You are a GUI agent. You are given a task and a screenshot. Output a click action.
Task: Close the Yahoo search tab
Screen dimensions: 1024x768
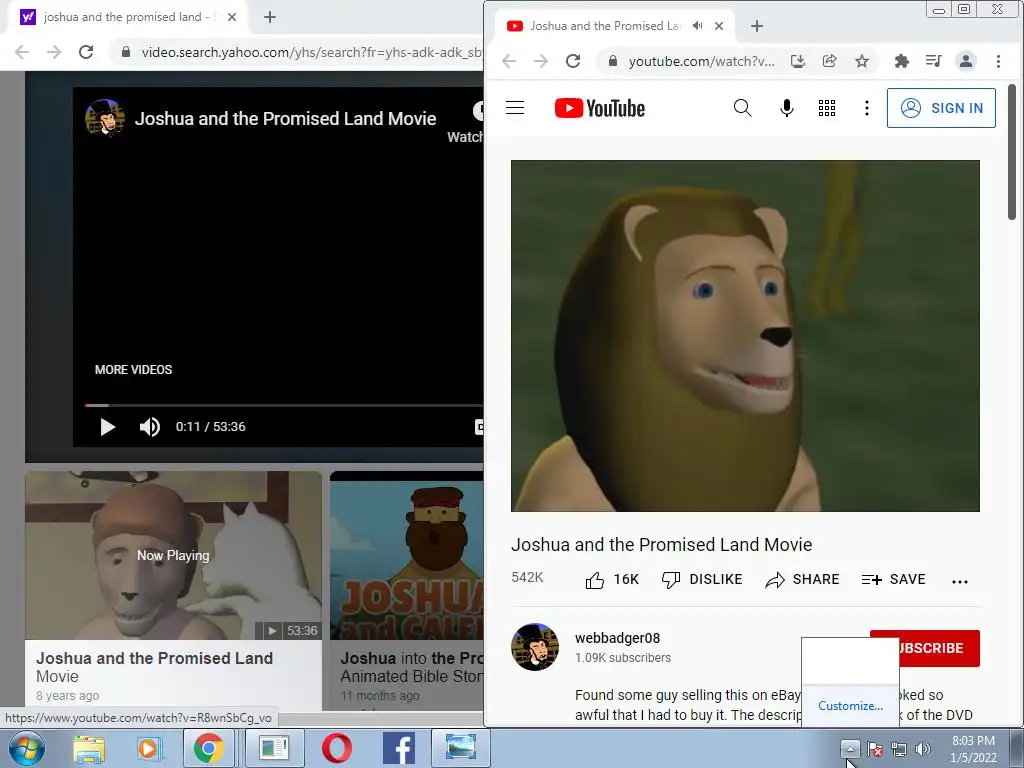tap(232, 17)
